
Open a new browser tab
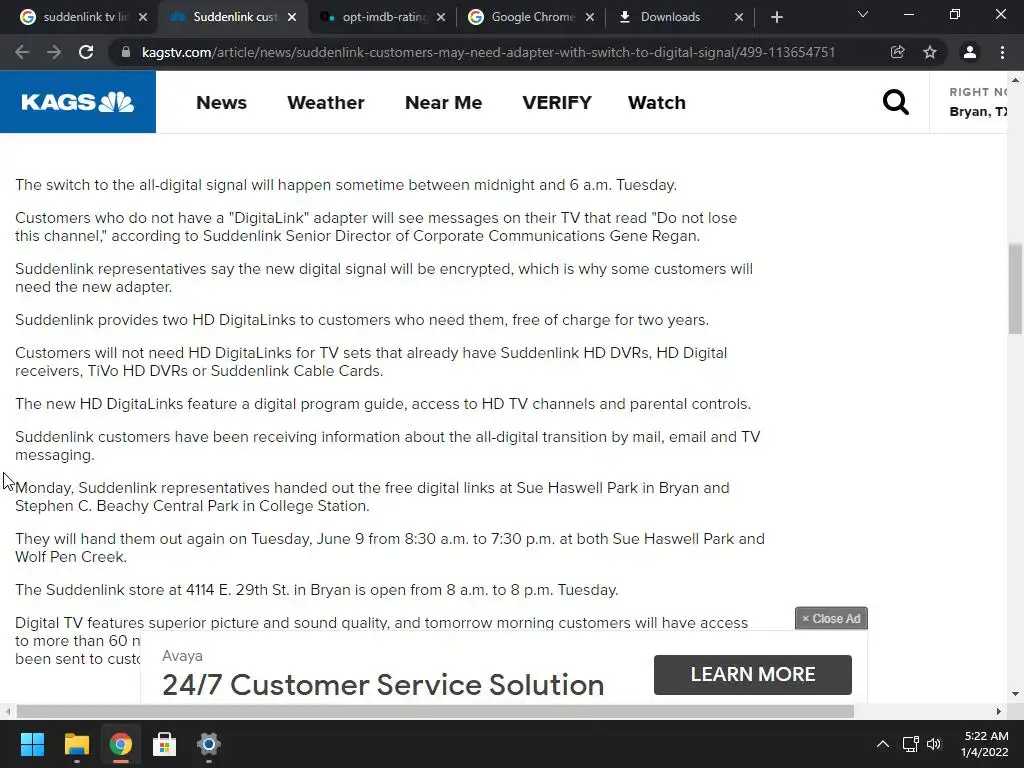(776, 17)
